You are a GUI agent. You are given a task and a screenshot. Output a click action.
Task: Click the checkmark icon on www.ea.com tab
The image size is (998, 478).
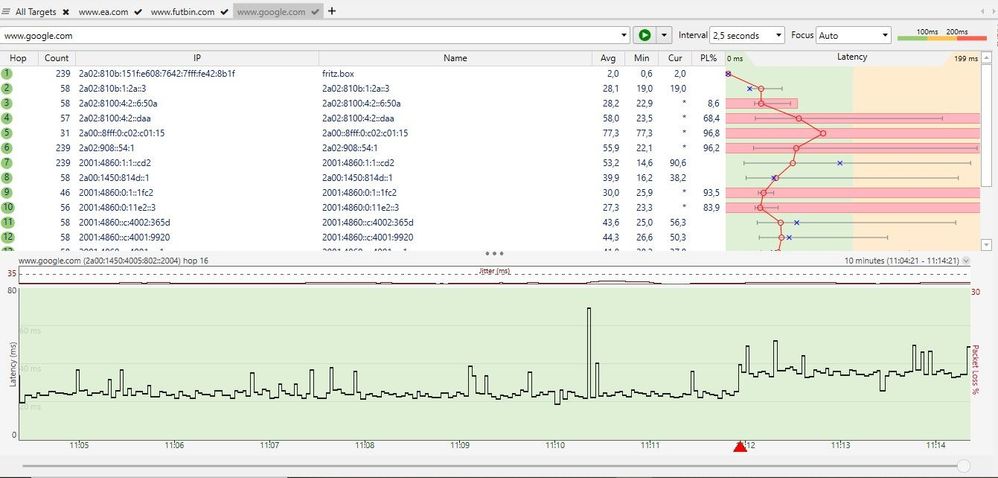click(x=138, y=11)
